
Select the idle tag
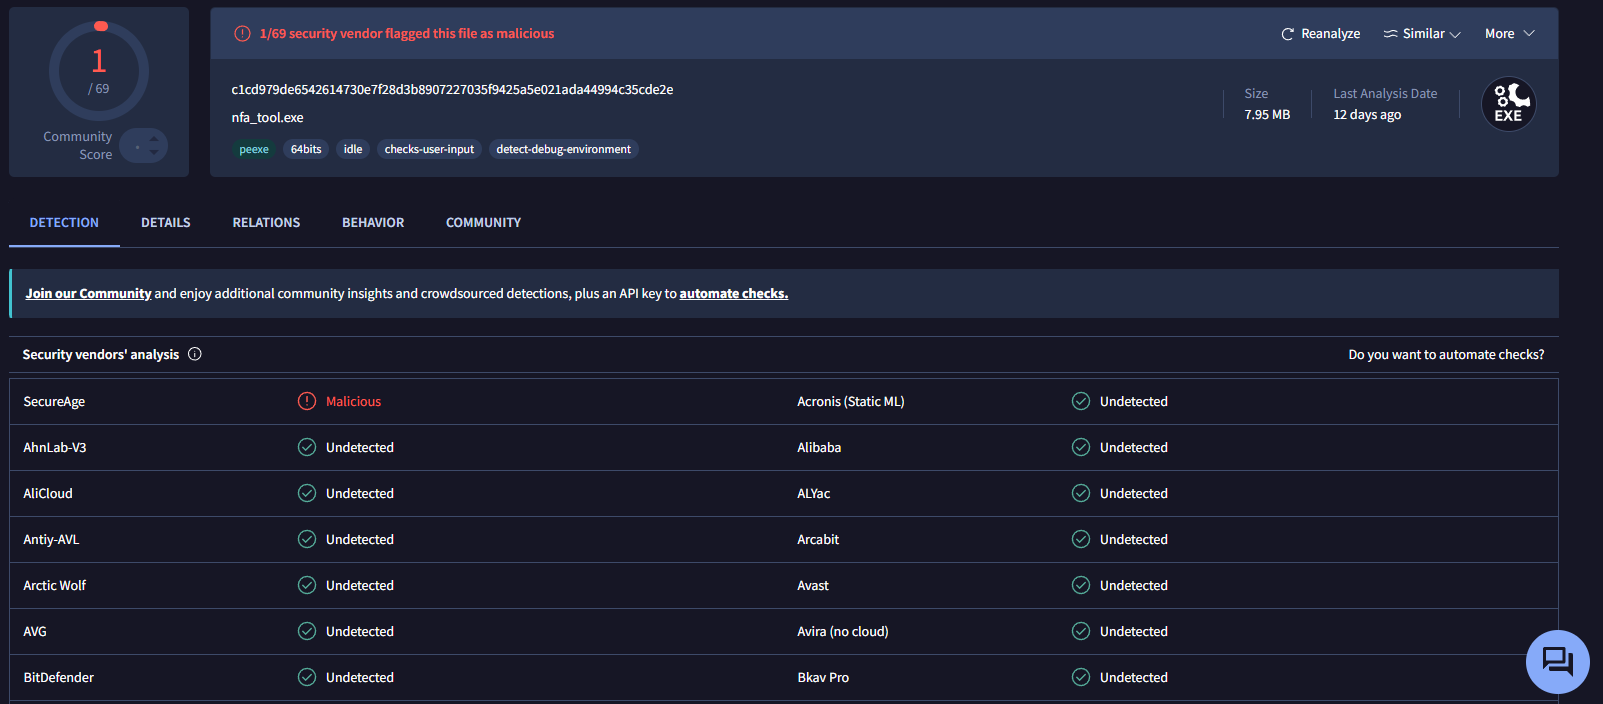353,150
